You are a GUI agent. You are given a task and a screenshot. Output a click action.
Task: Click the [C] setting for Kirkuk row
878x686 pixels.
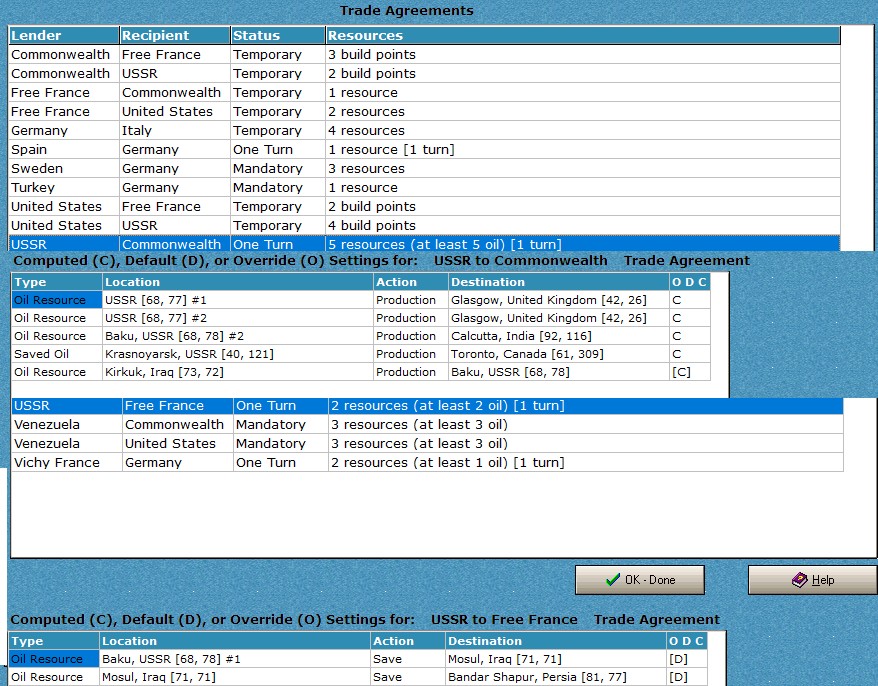pos(689,372)
